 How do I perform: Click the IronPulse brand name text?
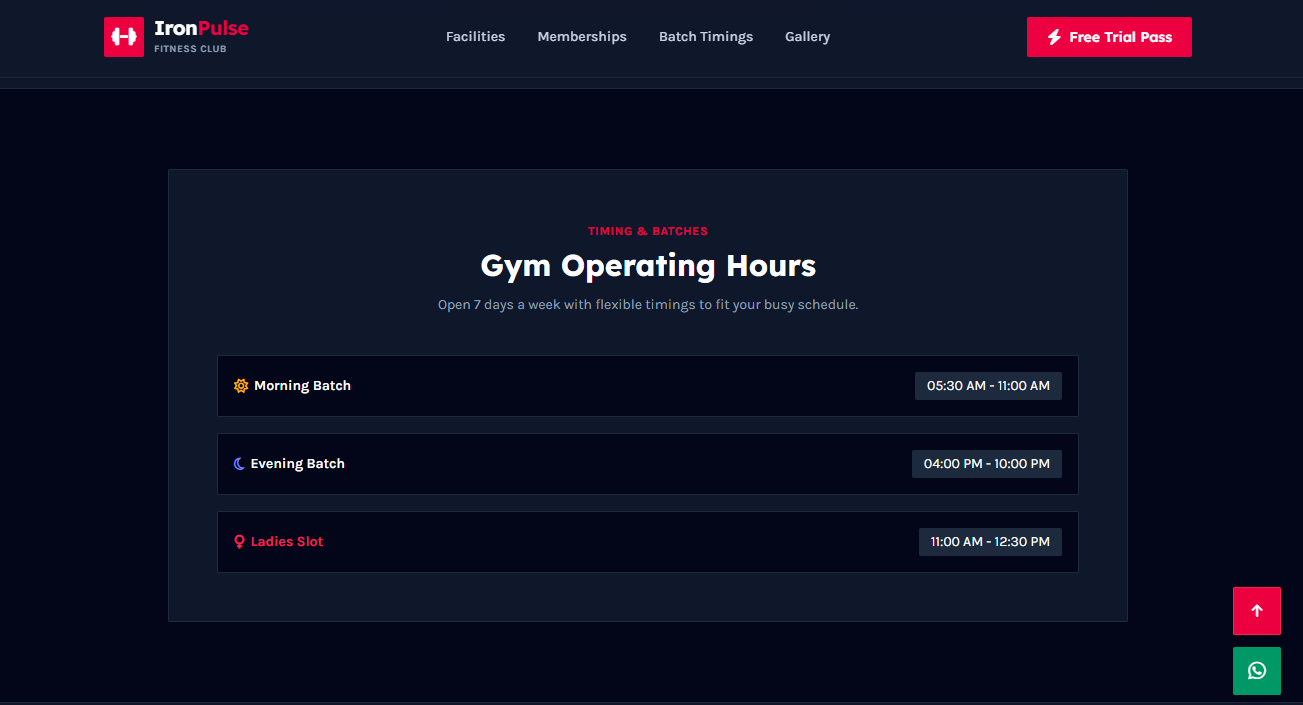pos(201,29)
